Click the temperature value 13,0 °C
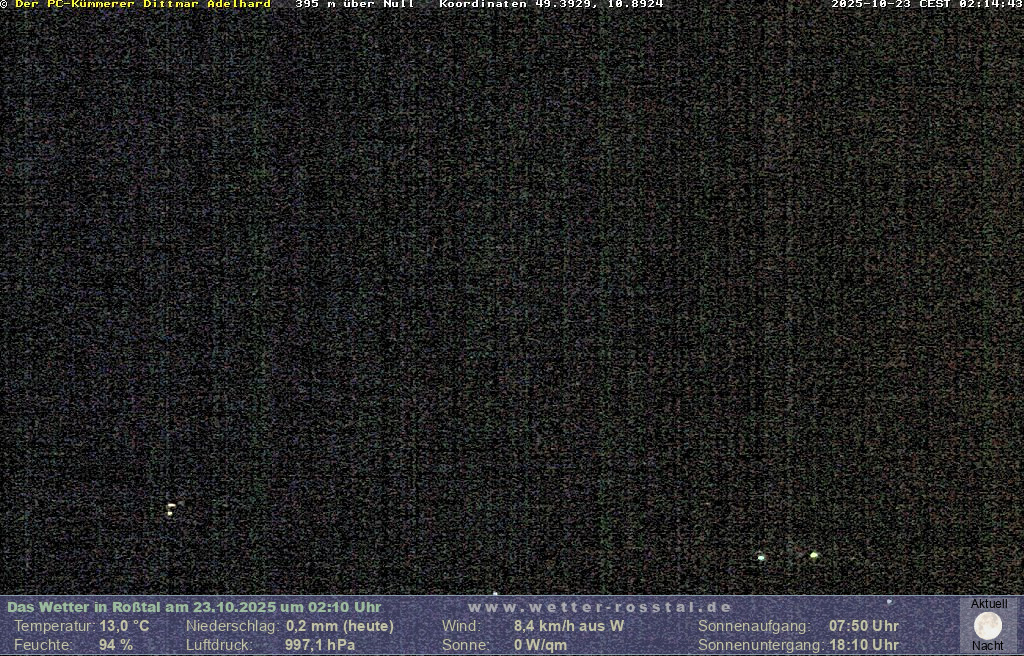 (124, 626)
